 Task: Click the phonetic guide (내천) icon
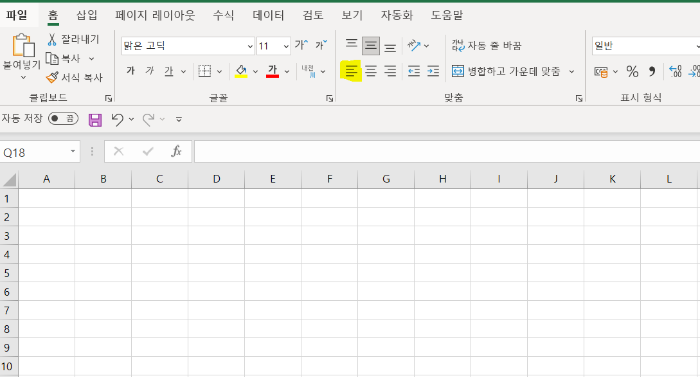pyautogui.click(x=308, y=71)
